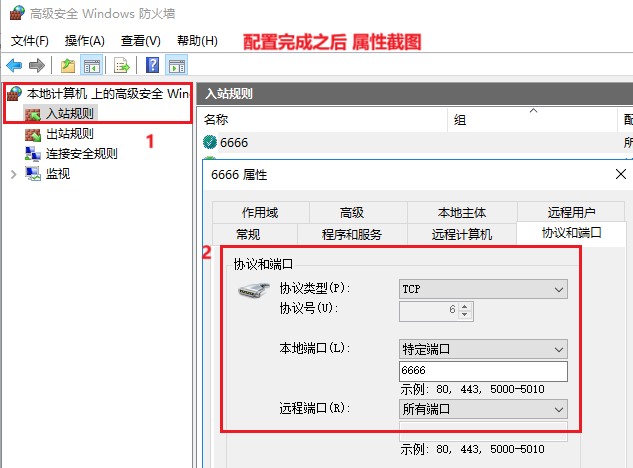Switch to the 远程用户 tab
This screenshot has width=633, height=468.
point(571,212)
